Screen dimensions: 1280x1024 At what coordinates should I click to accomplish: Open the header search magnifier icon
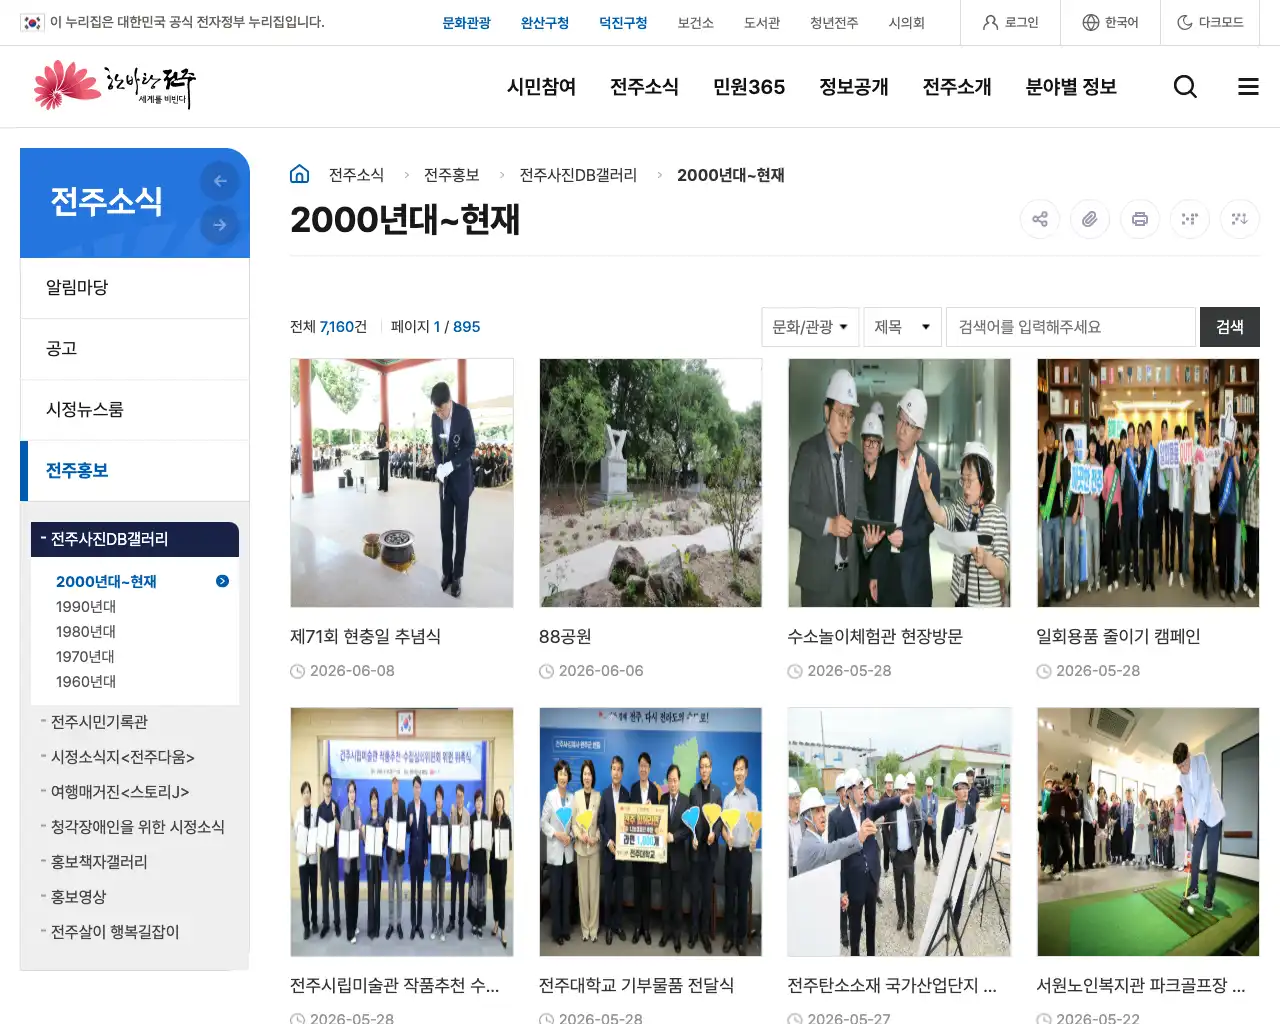[x=1185, y=87]
